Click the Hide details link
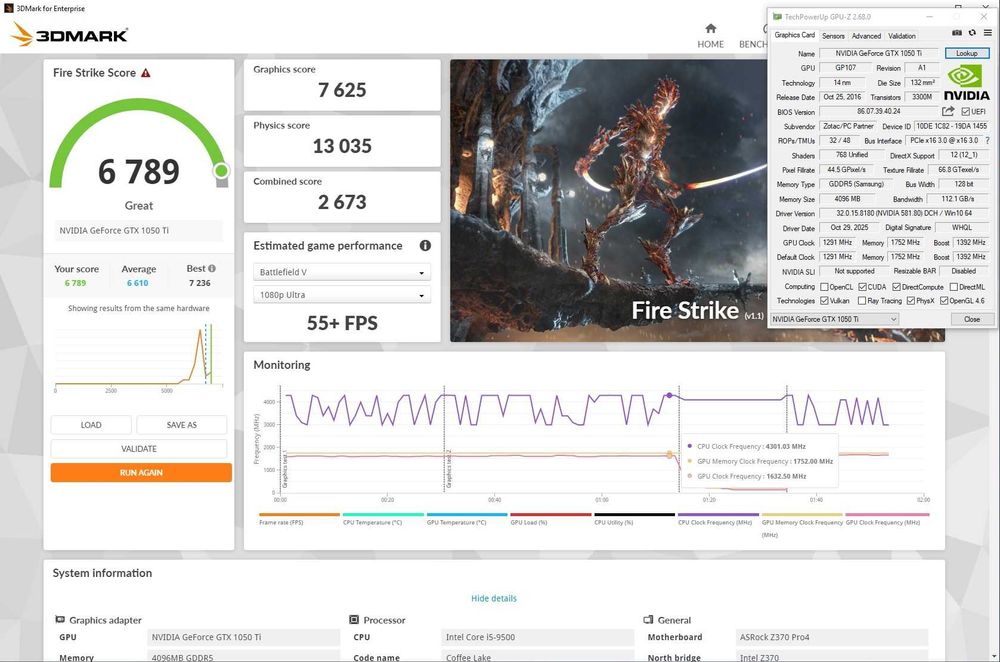 click(494, 598)
